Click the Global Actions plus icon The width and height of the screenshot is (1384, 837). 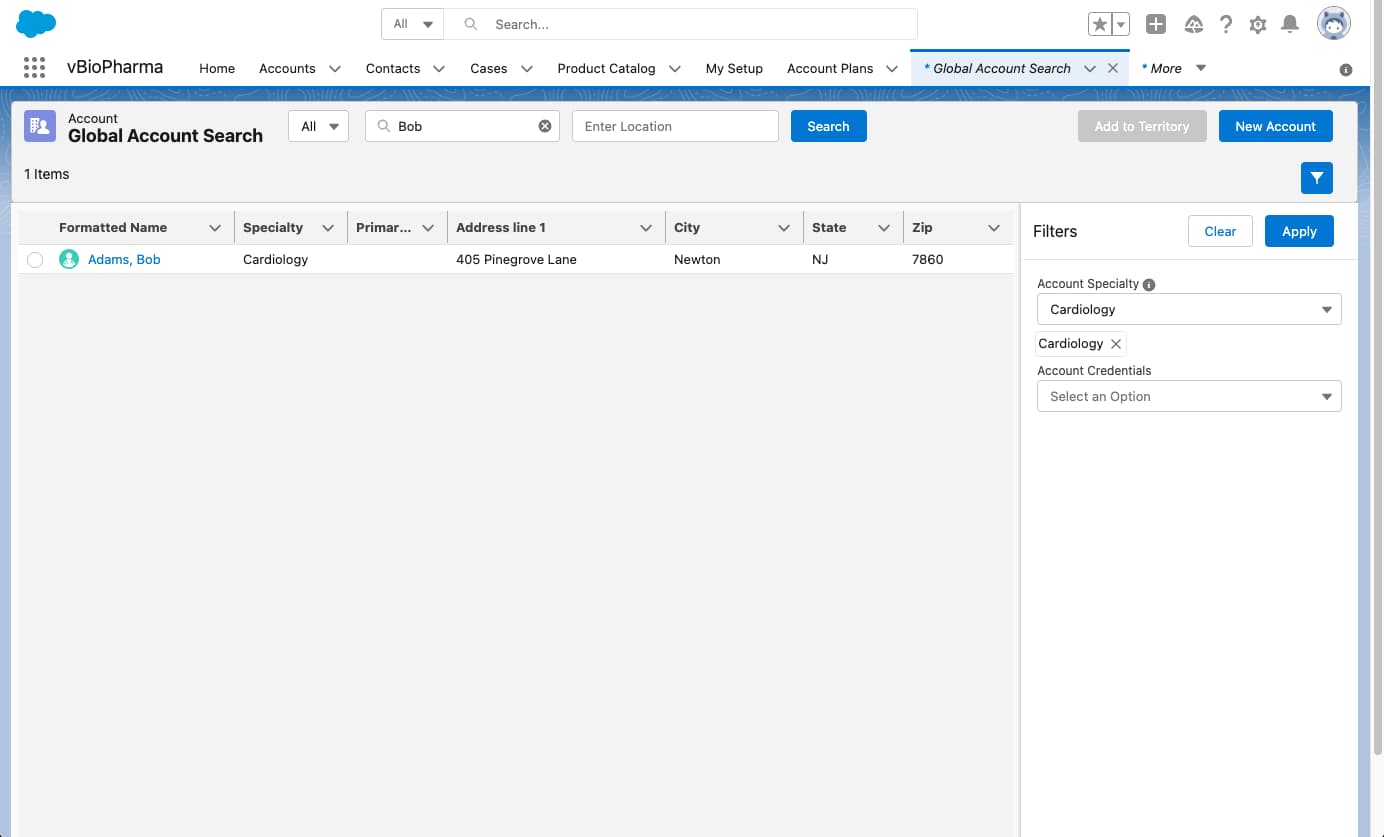[1156, 25]
